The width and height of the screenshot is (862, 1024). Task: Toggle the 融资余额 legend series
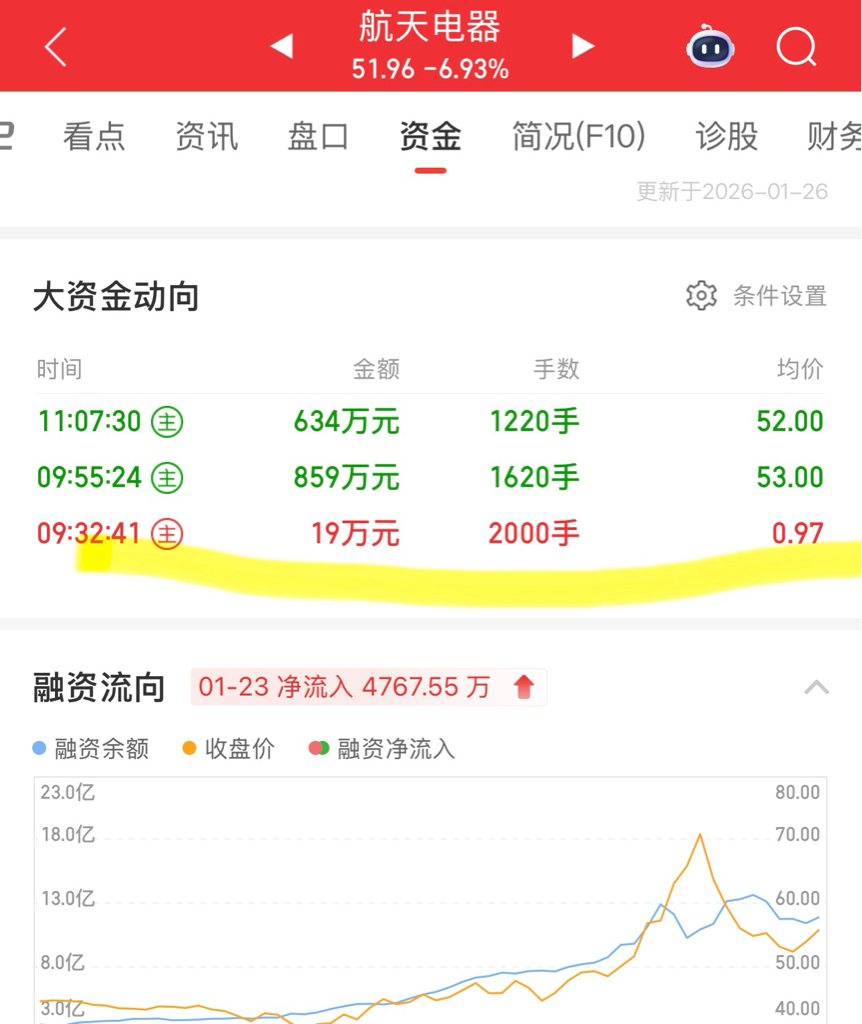click(x=91, y=748)
